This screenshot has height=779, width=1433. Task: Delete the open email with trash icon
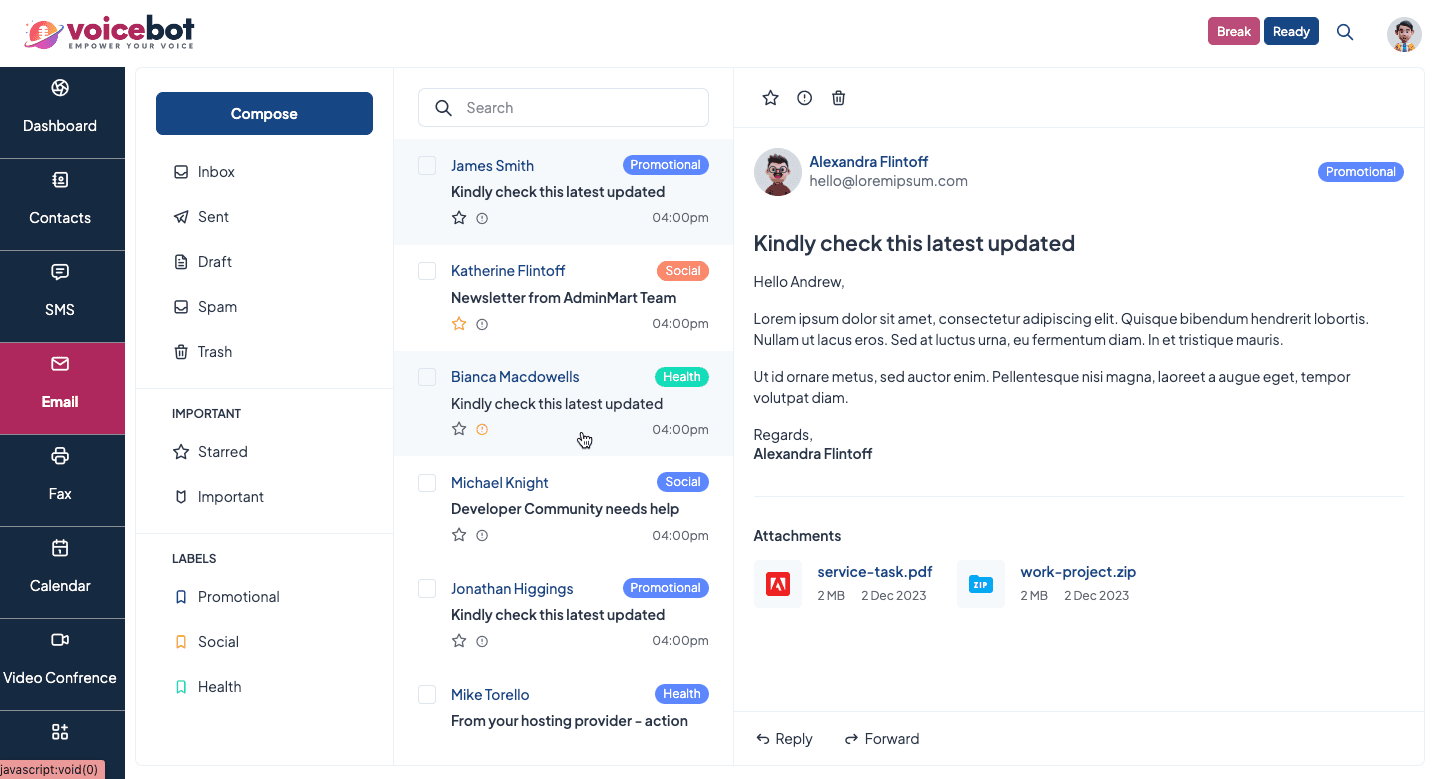(x=839, y=98)
